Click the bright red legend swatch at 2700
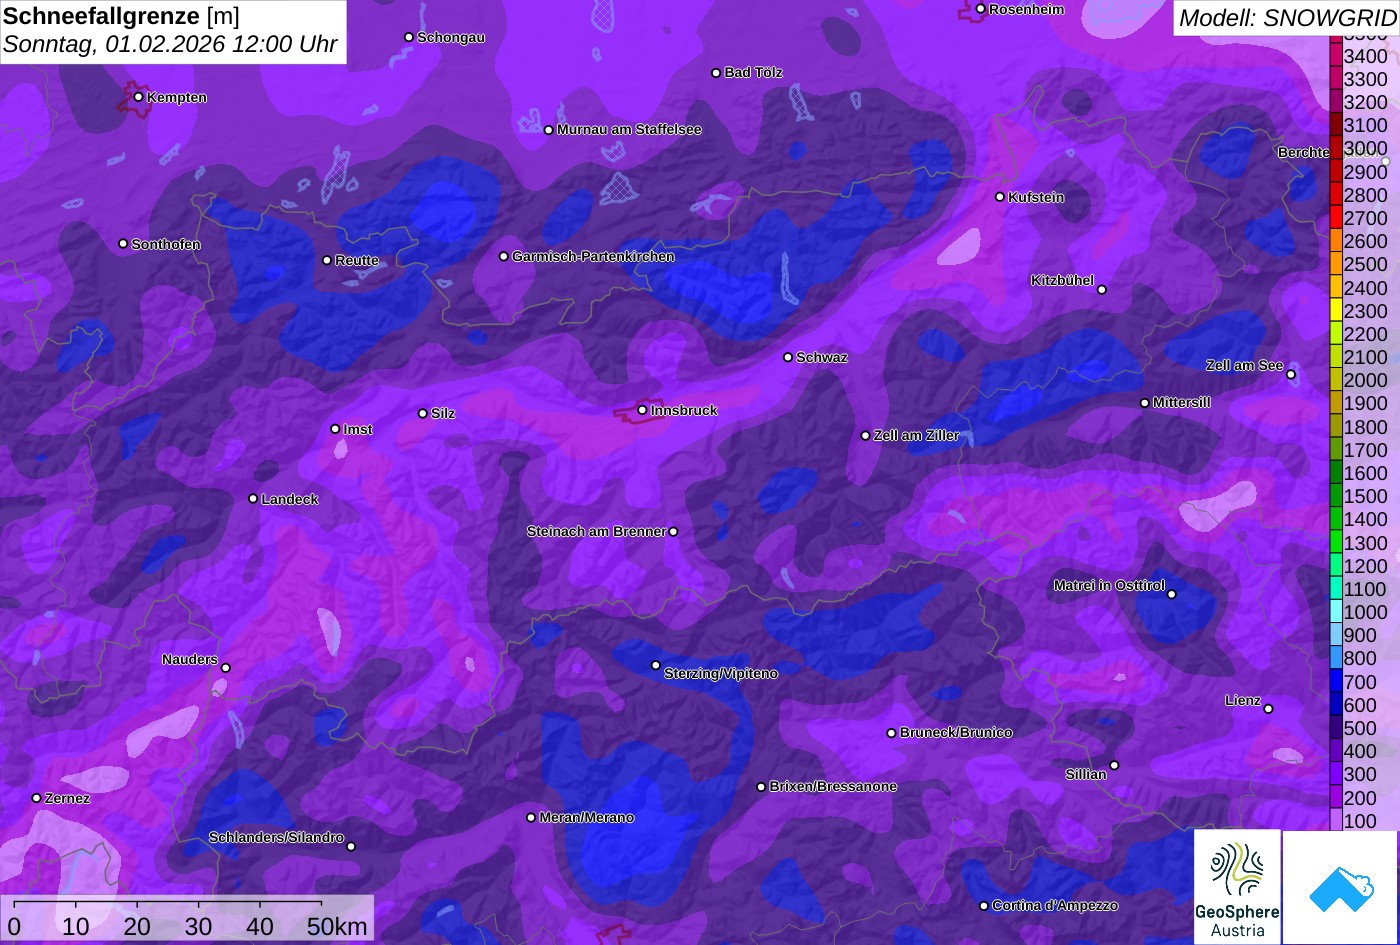Screen dimensions: 1400x945 coord(1336,218)
